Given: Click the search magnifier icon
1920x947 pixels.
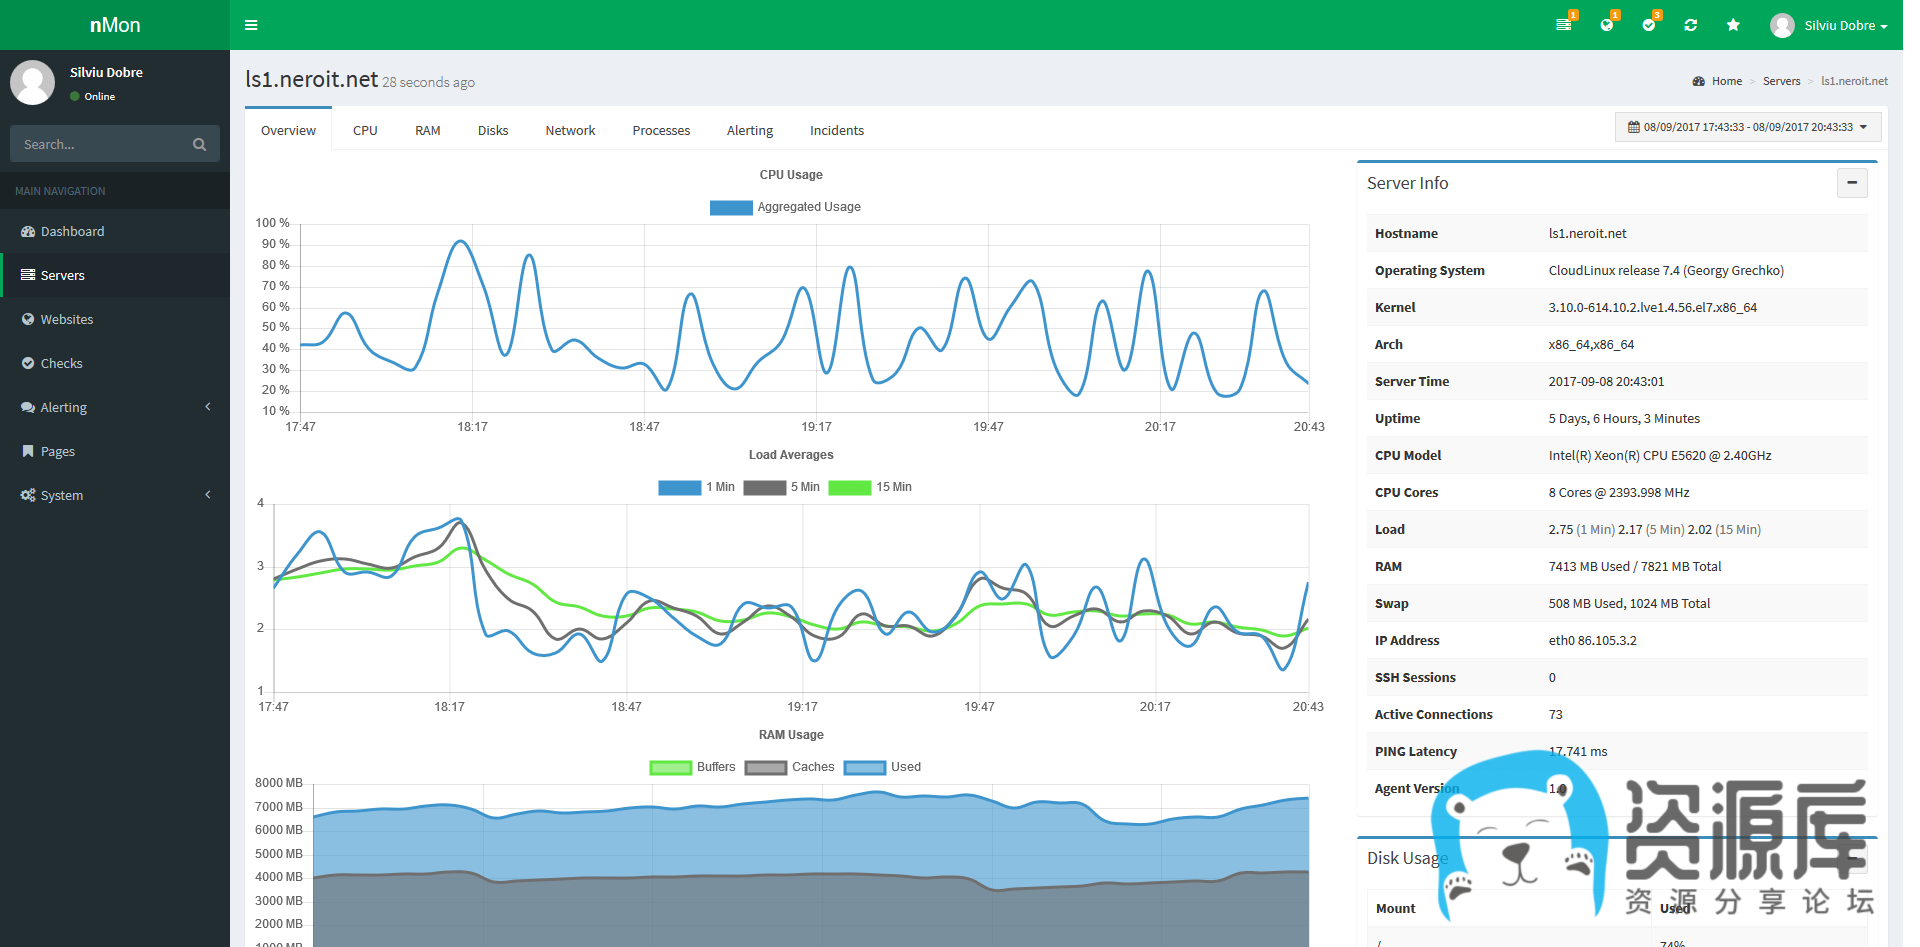Looking at the screenshot, I should click(x=200, y=145).
